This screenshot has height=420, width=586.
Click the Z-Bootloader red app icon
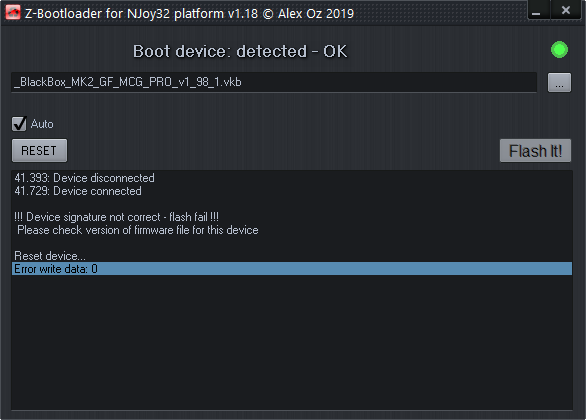pyautogui.click(x=13, y=13)
